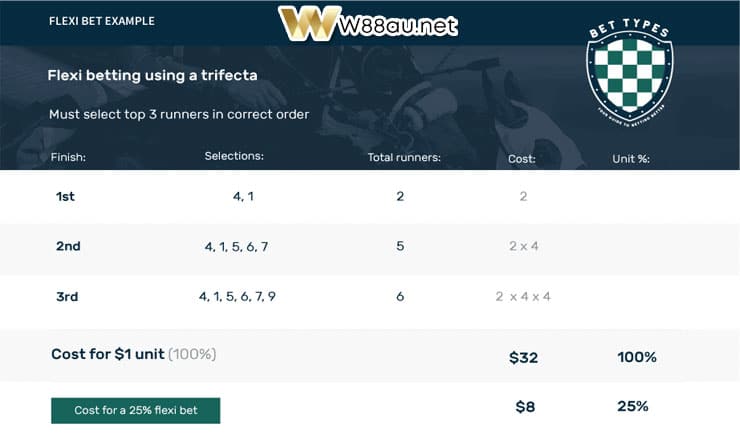Screen dimensions: 740x435
Task: Click the Cost column header
Action: click(x=522, y=159)
